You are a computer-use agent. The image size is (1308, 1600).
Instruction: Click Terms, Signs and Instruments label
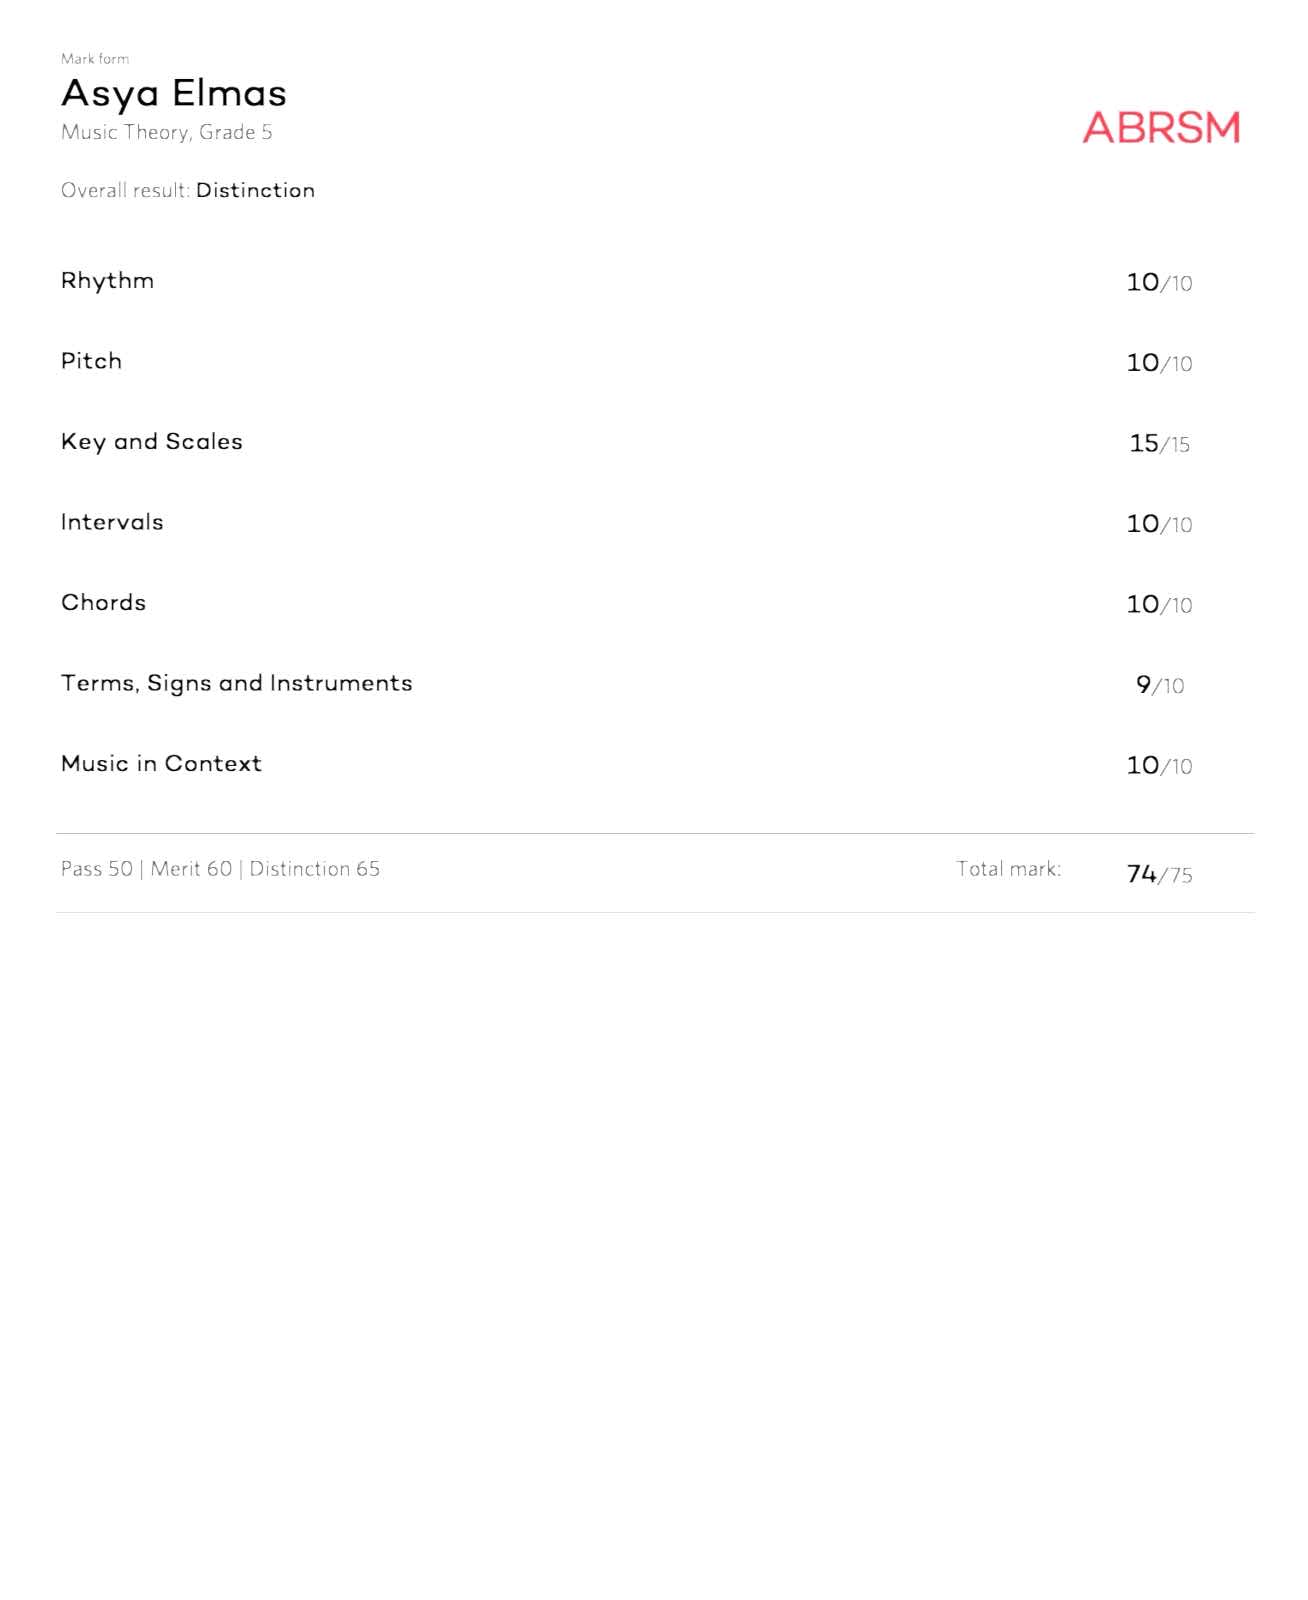(x=236, y=683)
